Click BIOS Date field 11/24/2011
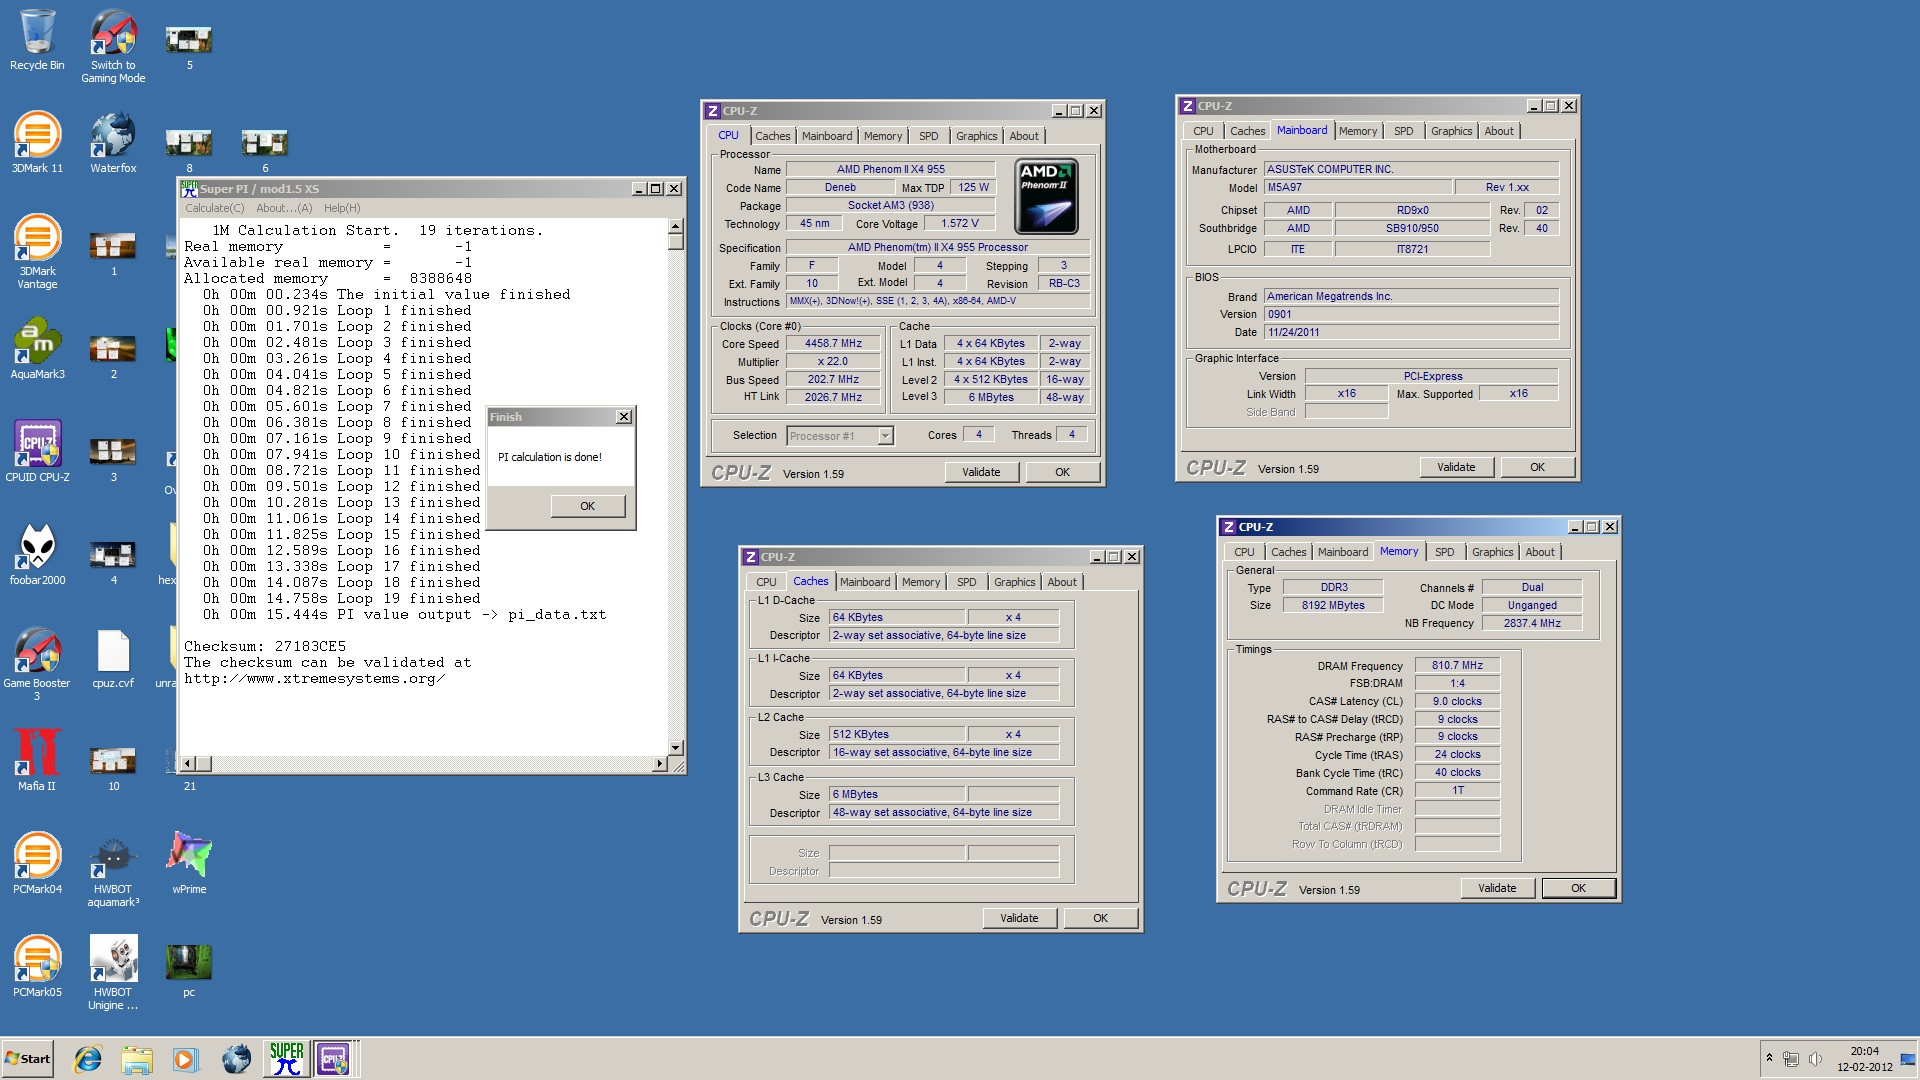Screen dimensions: 1920x1080 pos(1411,332)
